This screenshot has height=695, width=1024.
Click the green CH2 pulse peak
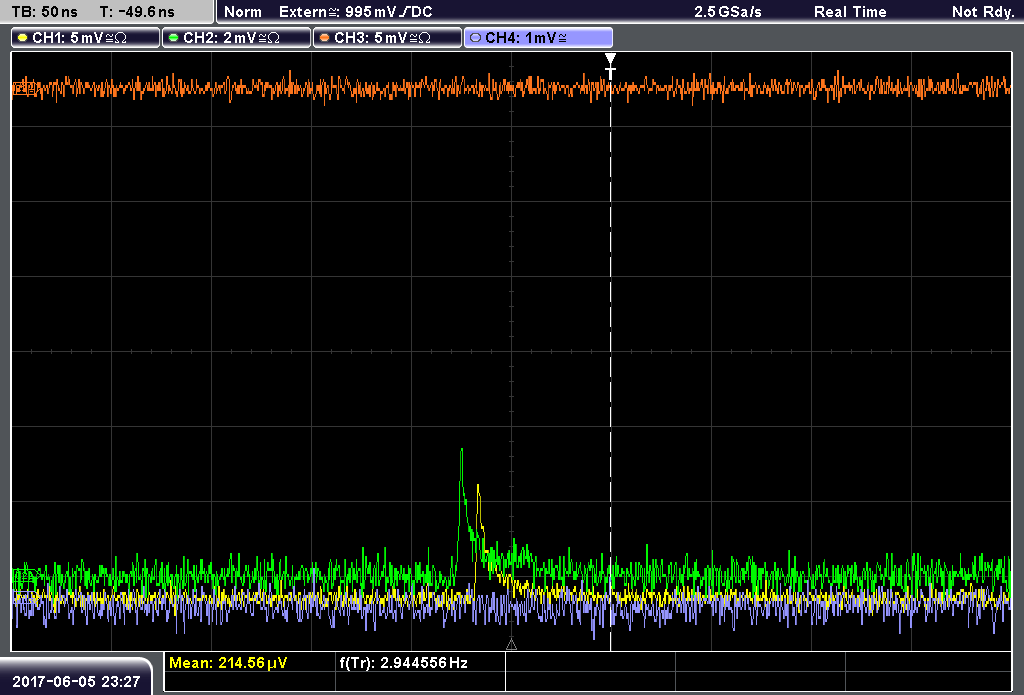pyautogui.click(x=462, y=450)
